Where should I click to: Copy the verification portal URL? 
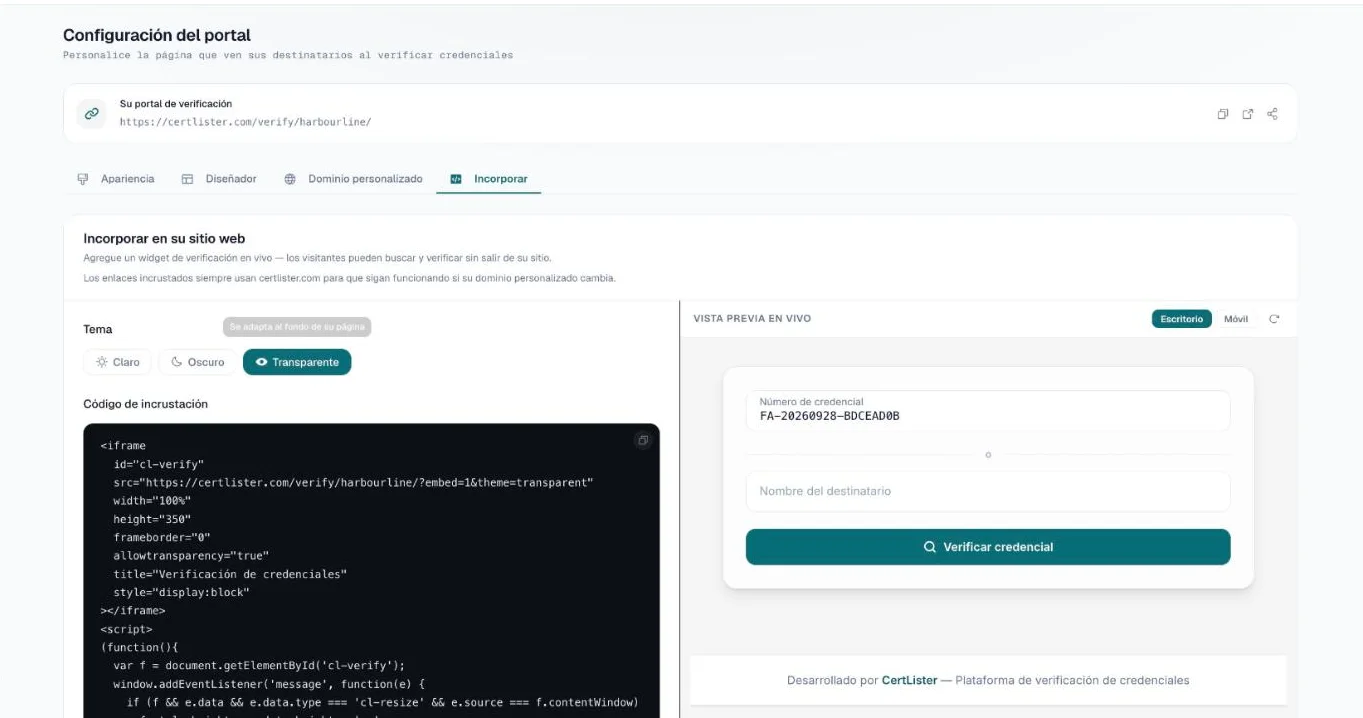click(x=1222, y=114)
